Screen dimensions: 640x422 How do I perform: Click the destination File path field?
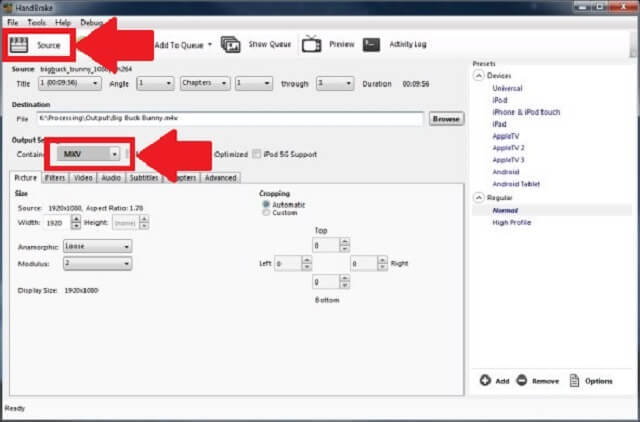tap(230, 118)
